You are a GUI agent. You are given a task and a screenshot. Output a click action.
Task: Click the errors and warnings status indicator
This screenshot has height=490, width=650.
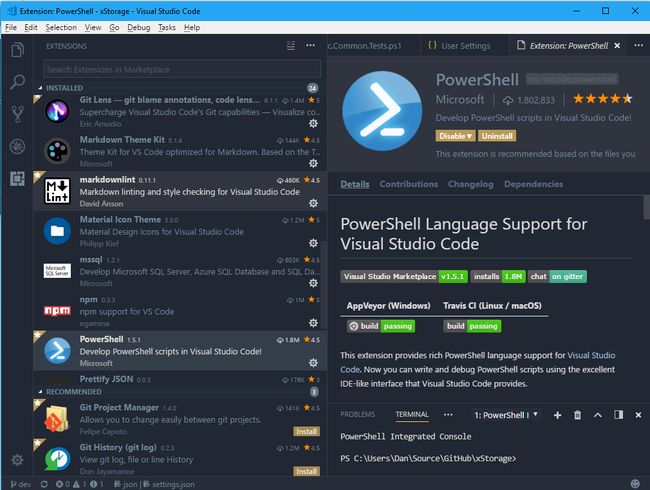click(80, 484)
